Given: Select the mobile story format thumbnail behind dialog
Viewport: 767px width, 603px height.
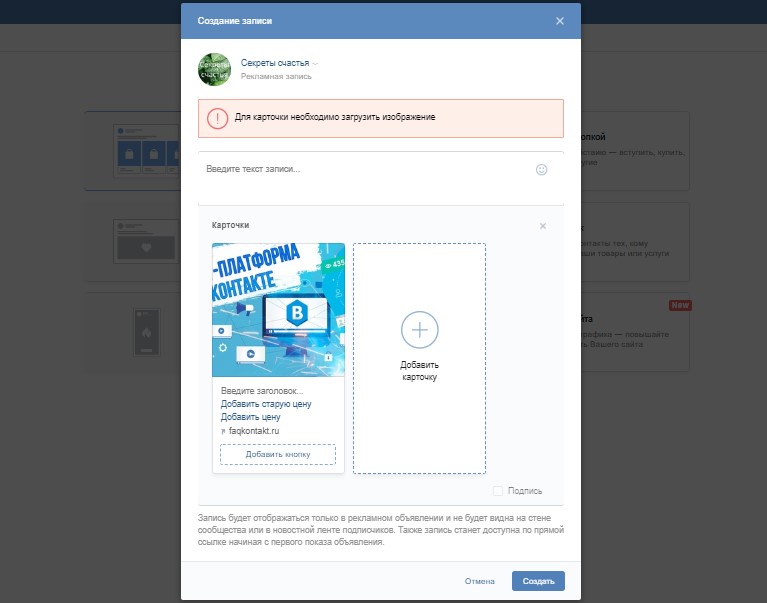Looking at the screenshot, I should coord(147,332).
